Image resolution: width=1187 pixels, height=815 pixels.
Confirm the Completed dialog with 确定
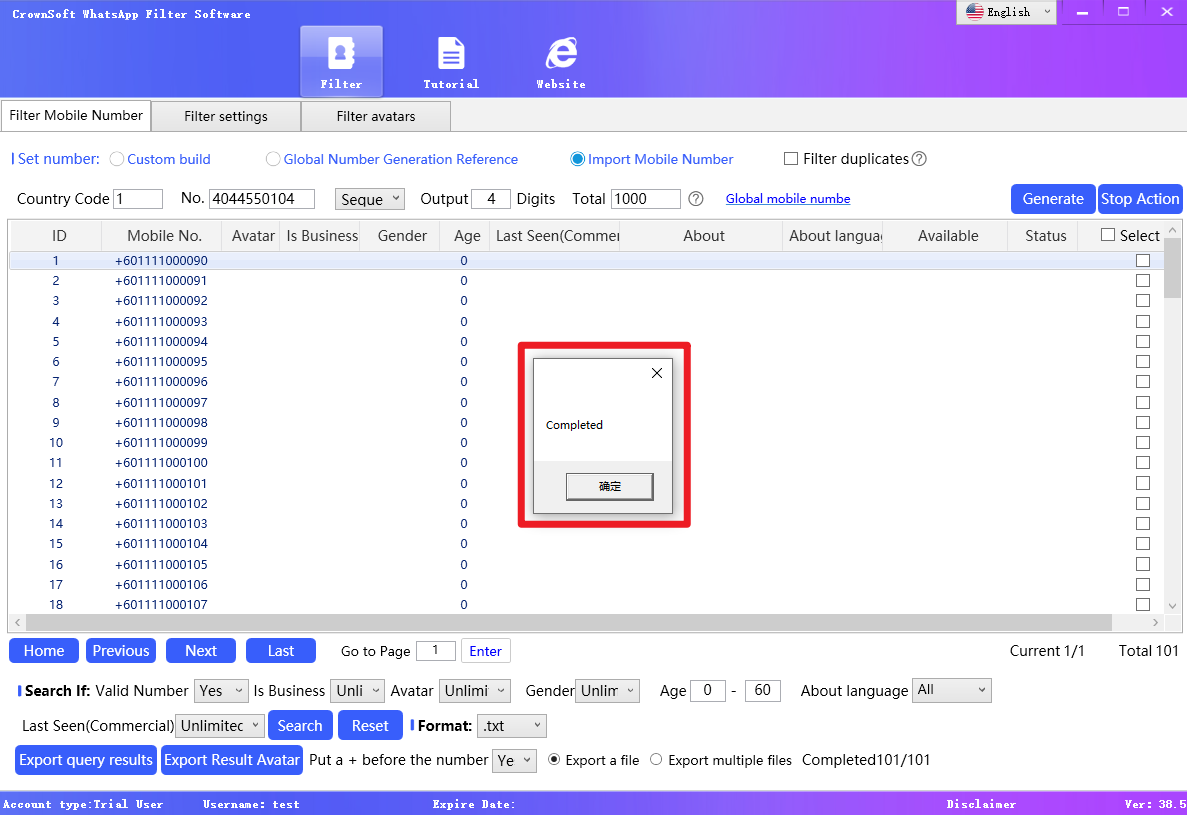pyautogui.click(x=609, y=487)
